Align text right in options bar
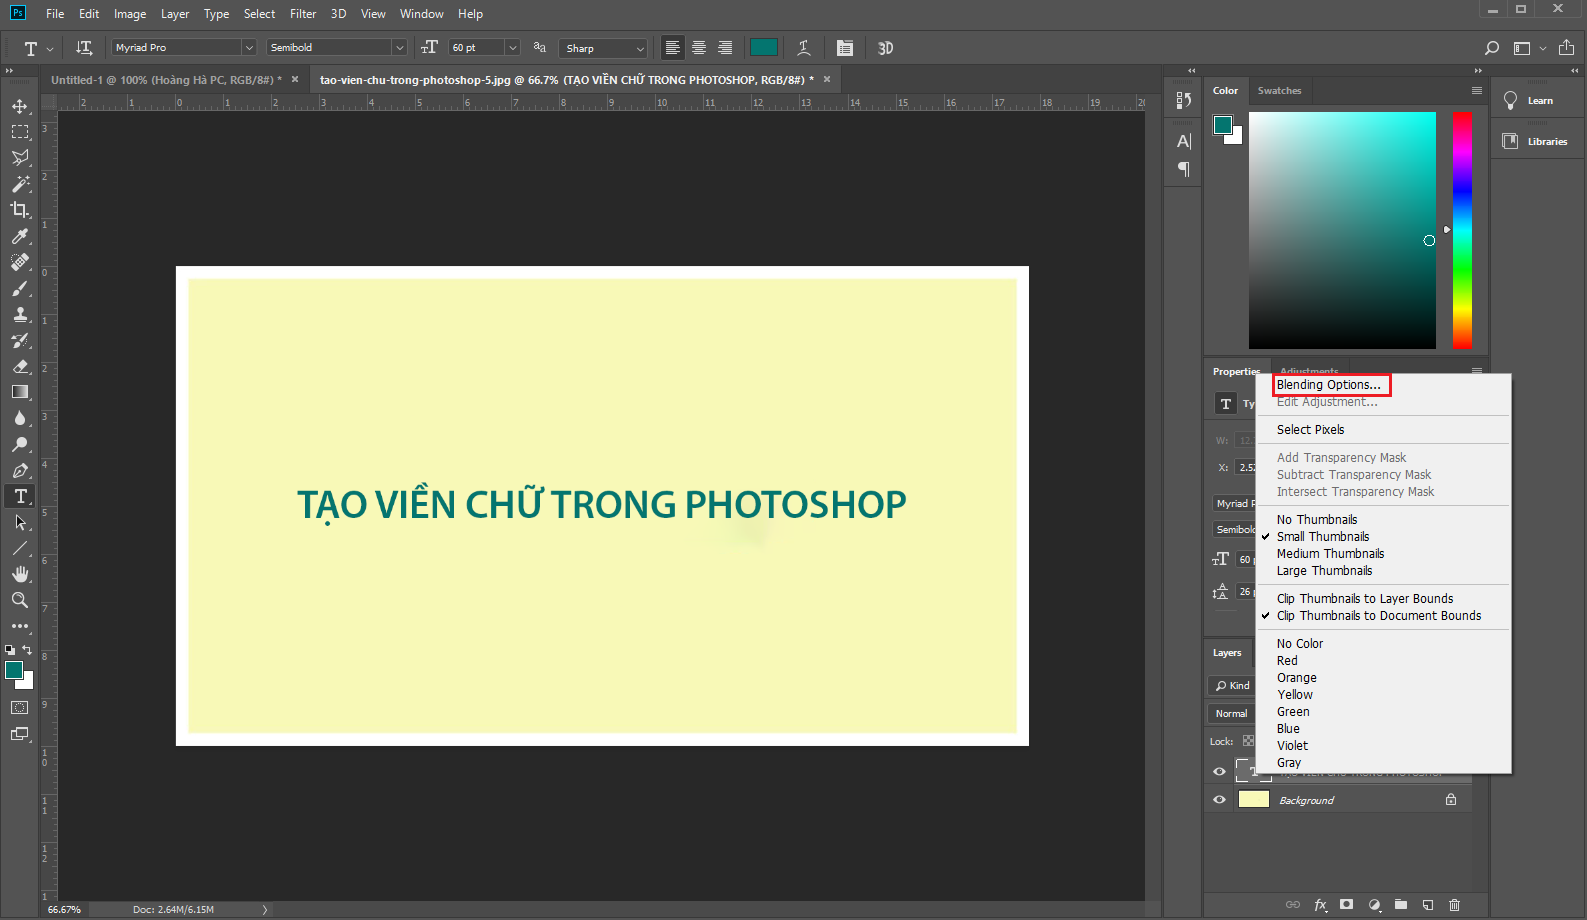Image resolution: width=1587 pixels, height=920 pixels. pyautogui.click(x=725, y=48)
